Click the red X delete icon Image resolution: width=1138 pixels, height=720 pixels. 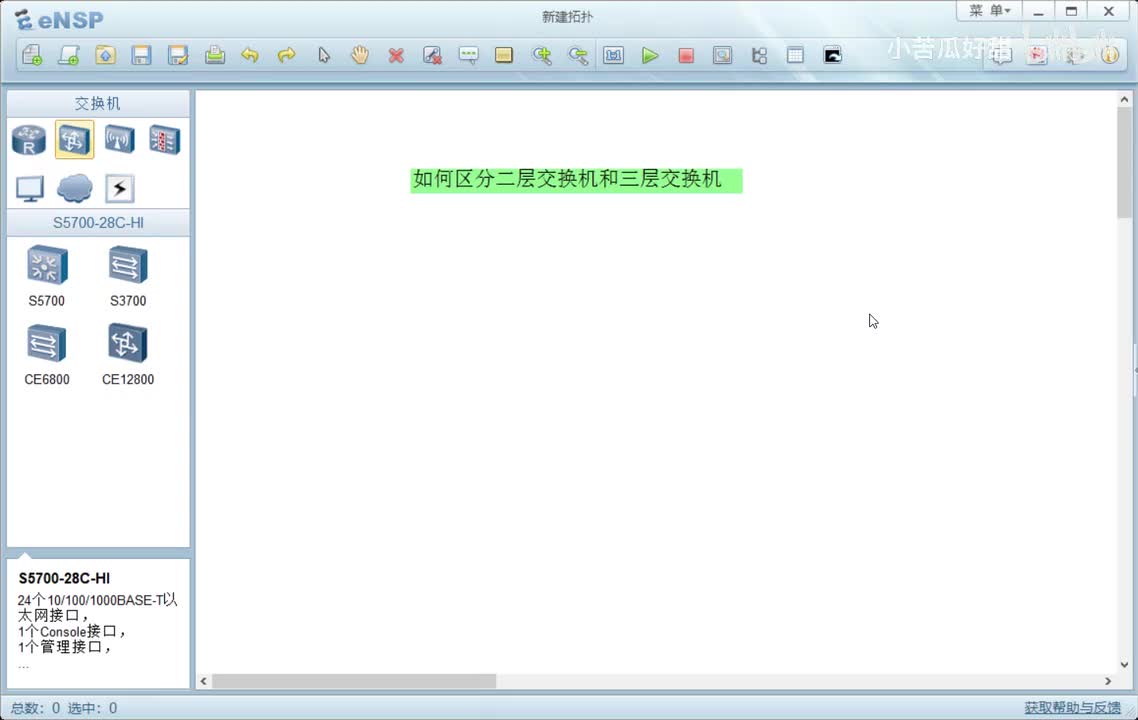(x=396, y=55)
